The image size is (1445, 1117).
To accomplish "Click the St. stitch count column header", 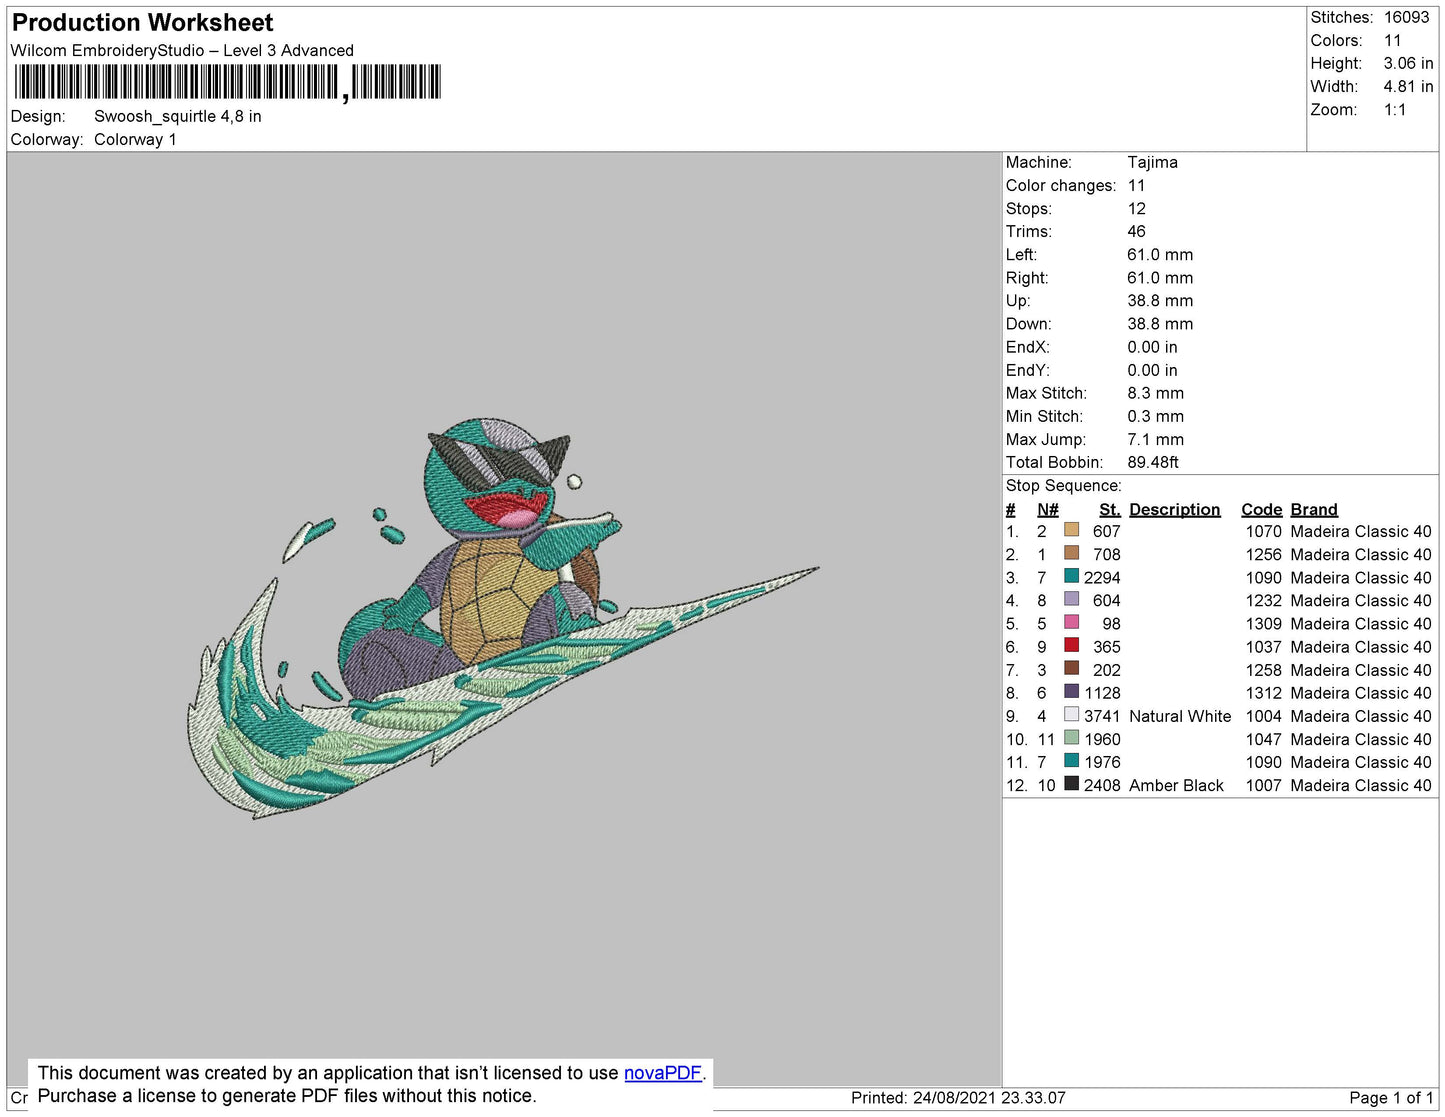I will [1109, 510].
